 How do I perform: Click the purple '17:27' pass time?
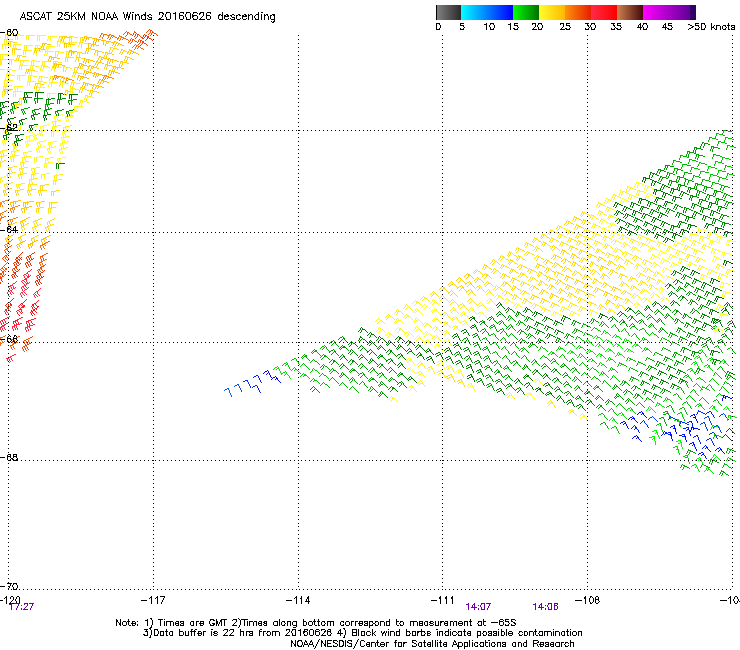click(22, 607)
